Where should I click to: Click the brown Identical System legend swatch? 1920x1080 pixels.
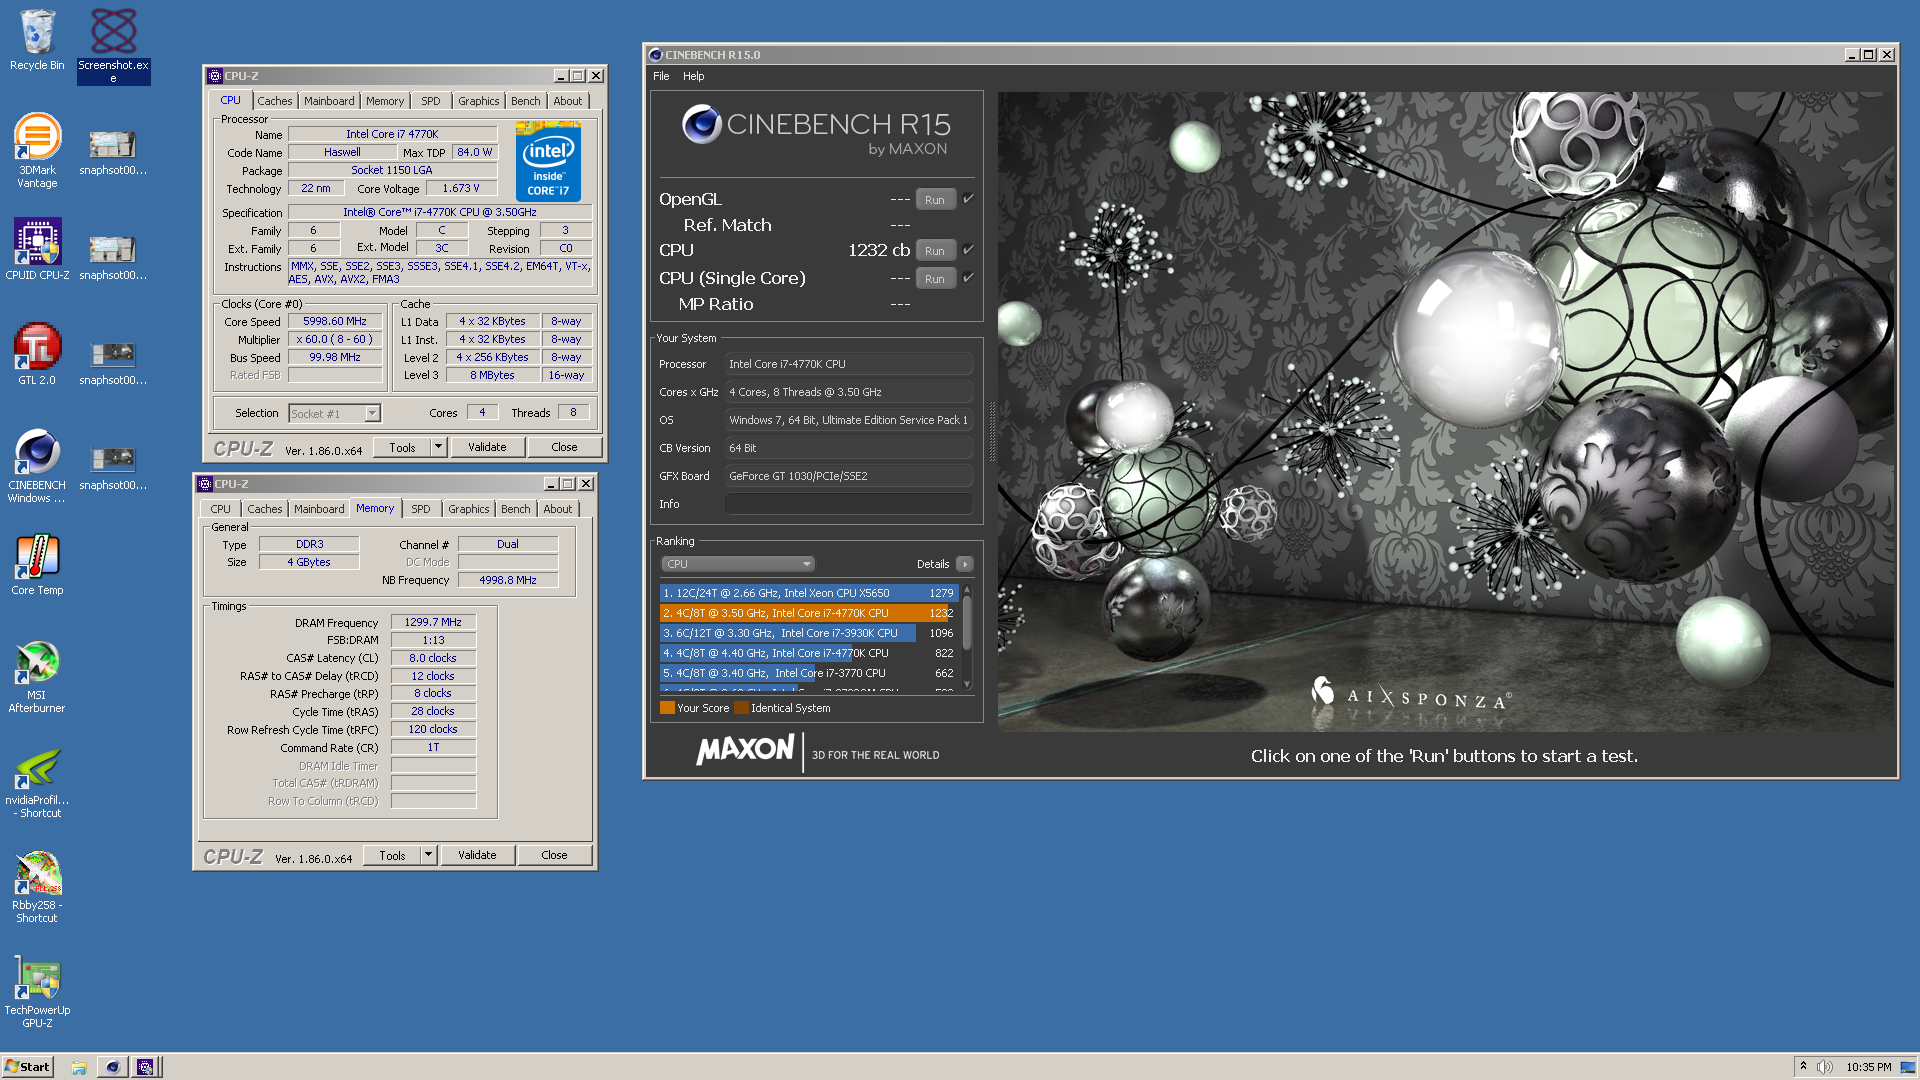[741, 708]
